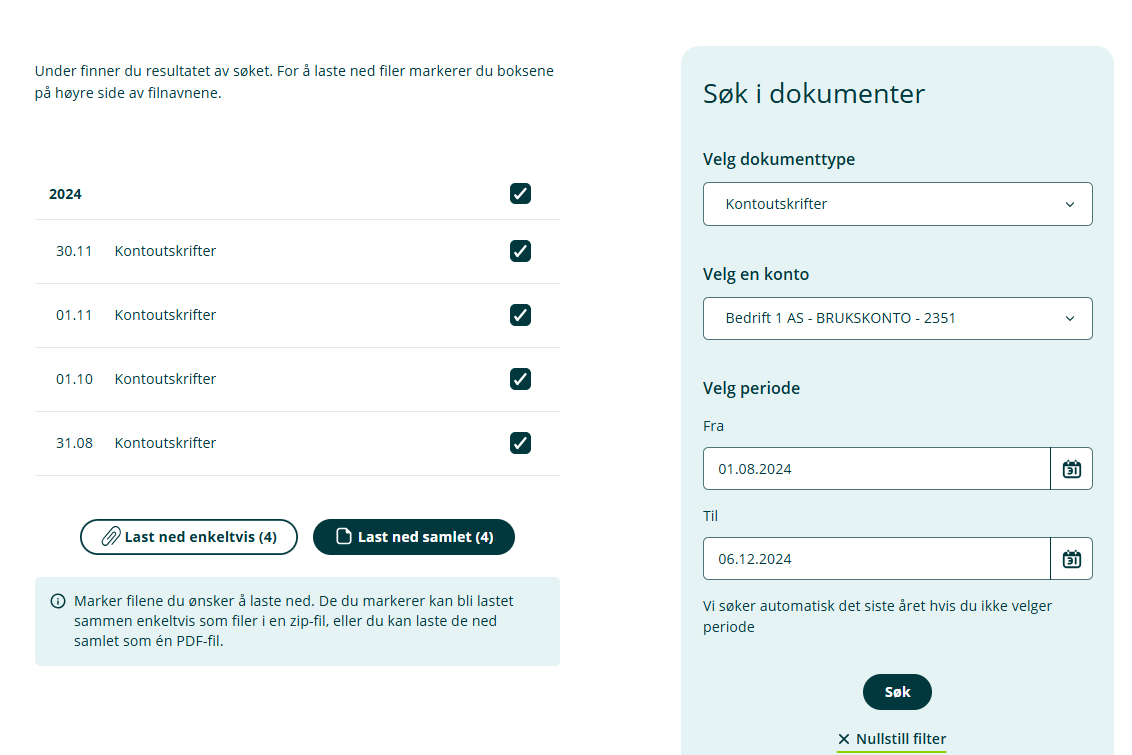The image size is (1132, 755).
Task: Click the Fra date input field
Action: click(x=876, y=469)
